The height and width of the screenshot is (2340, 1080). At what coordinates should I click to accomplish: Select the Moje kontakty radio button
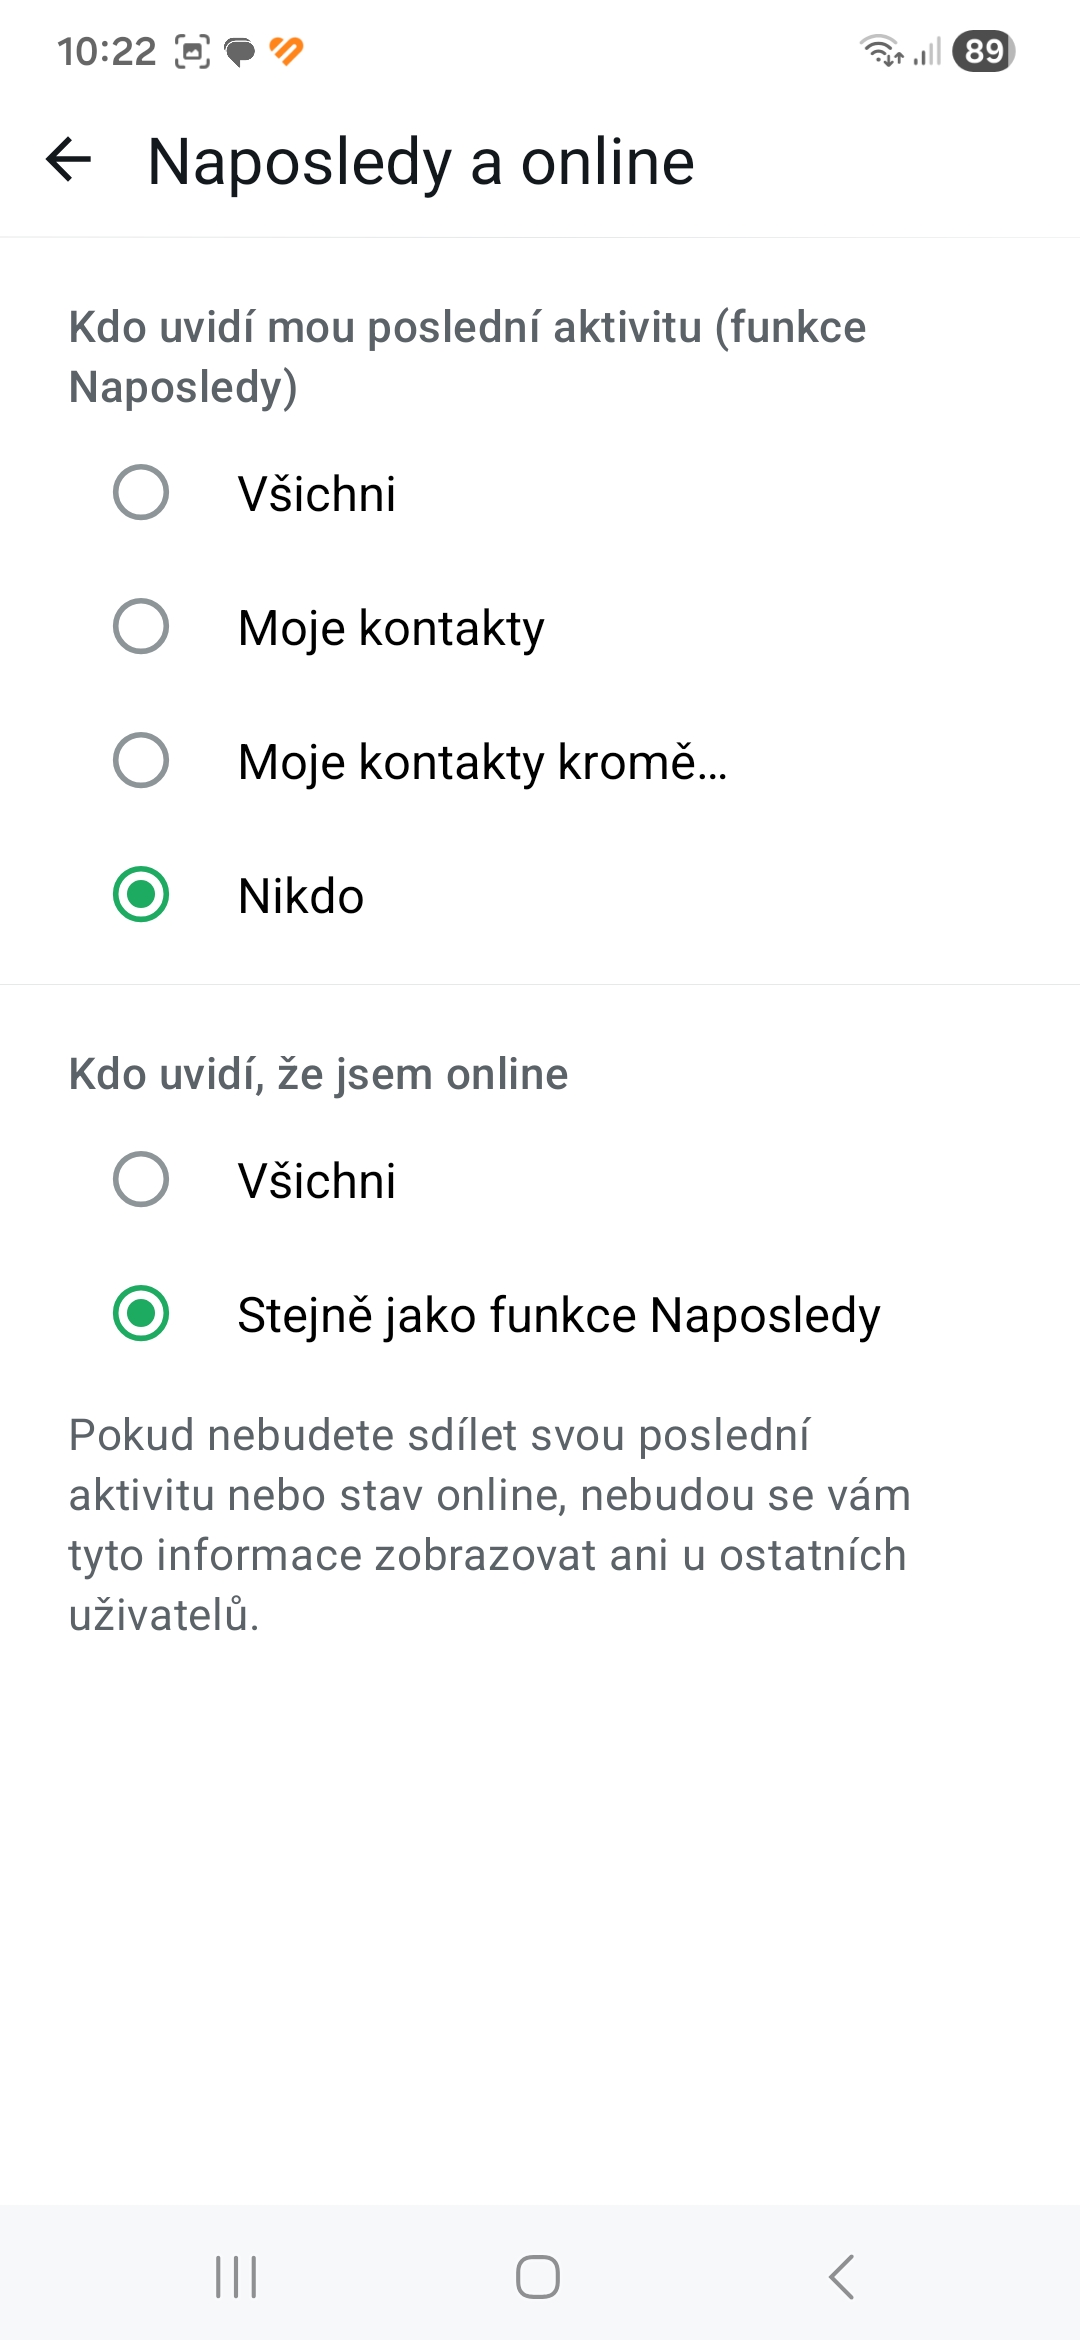[141, 627]
